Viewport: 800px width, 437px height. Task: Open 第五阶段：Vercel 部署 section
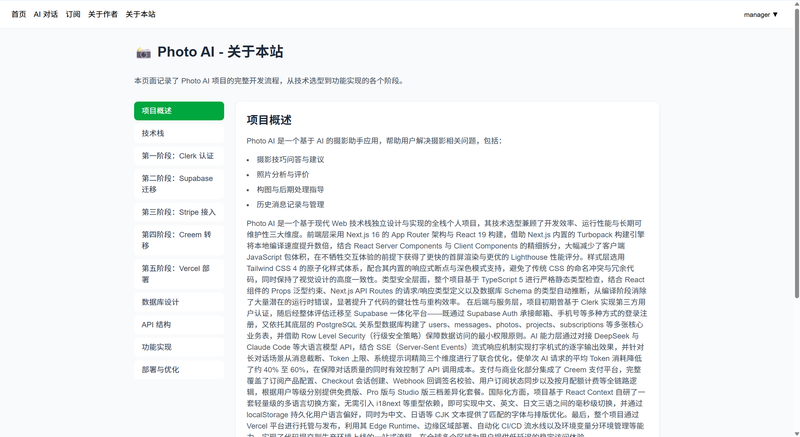tap(179, 274)
